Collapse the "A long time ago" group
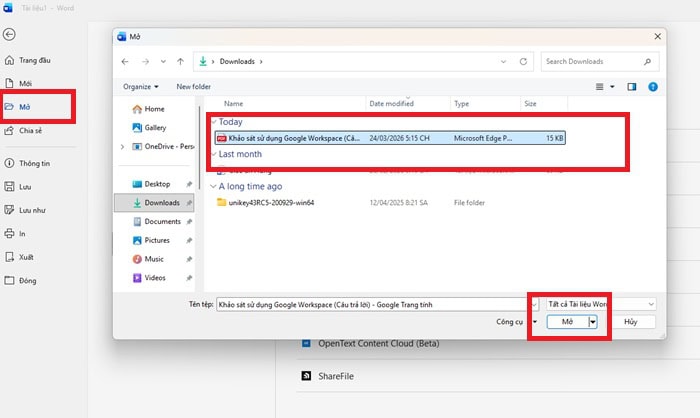The image size is (700, 418). point(214,186)
